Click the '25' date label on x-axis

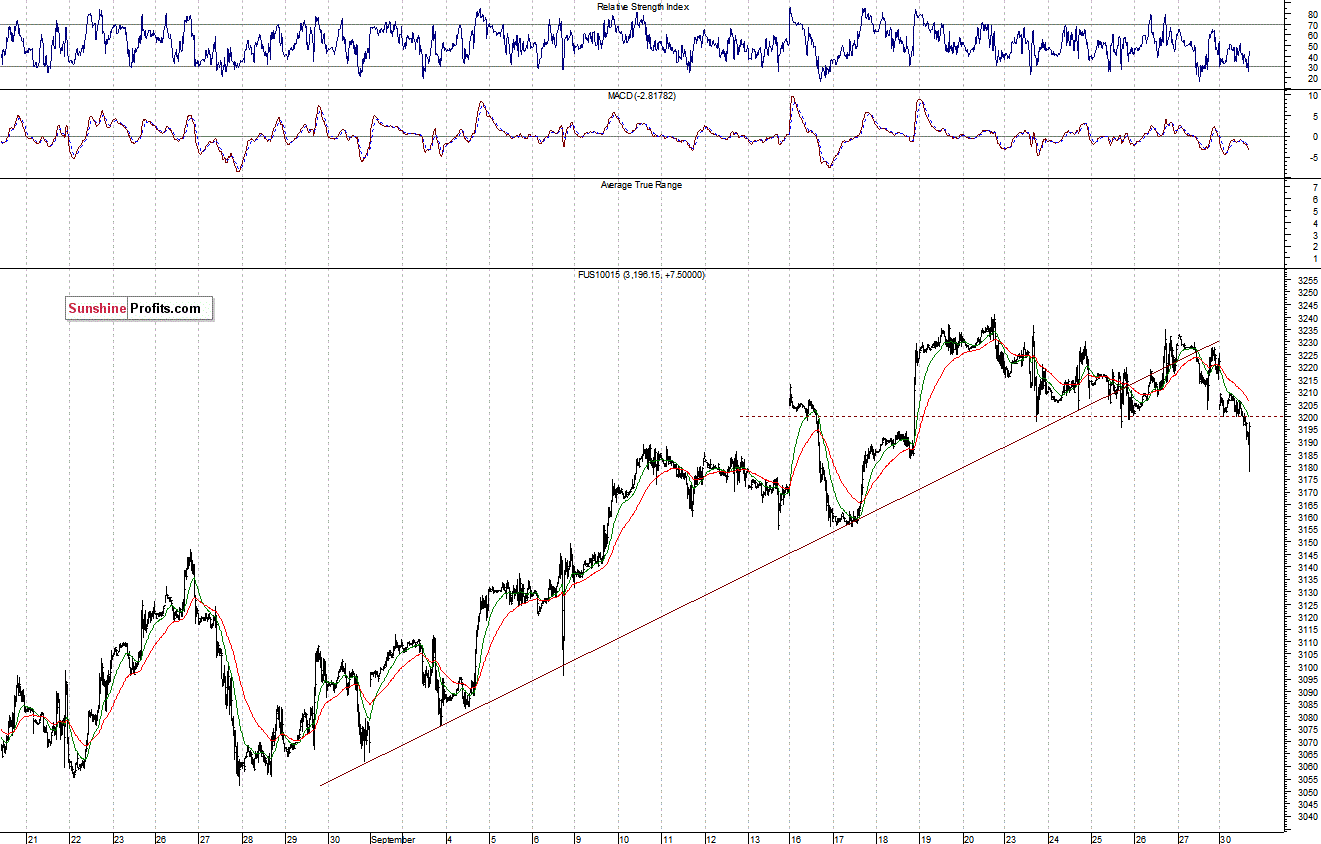click(x=1097, y=839)
